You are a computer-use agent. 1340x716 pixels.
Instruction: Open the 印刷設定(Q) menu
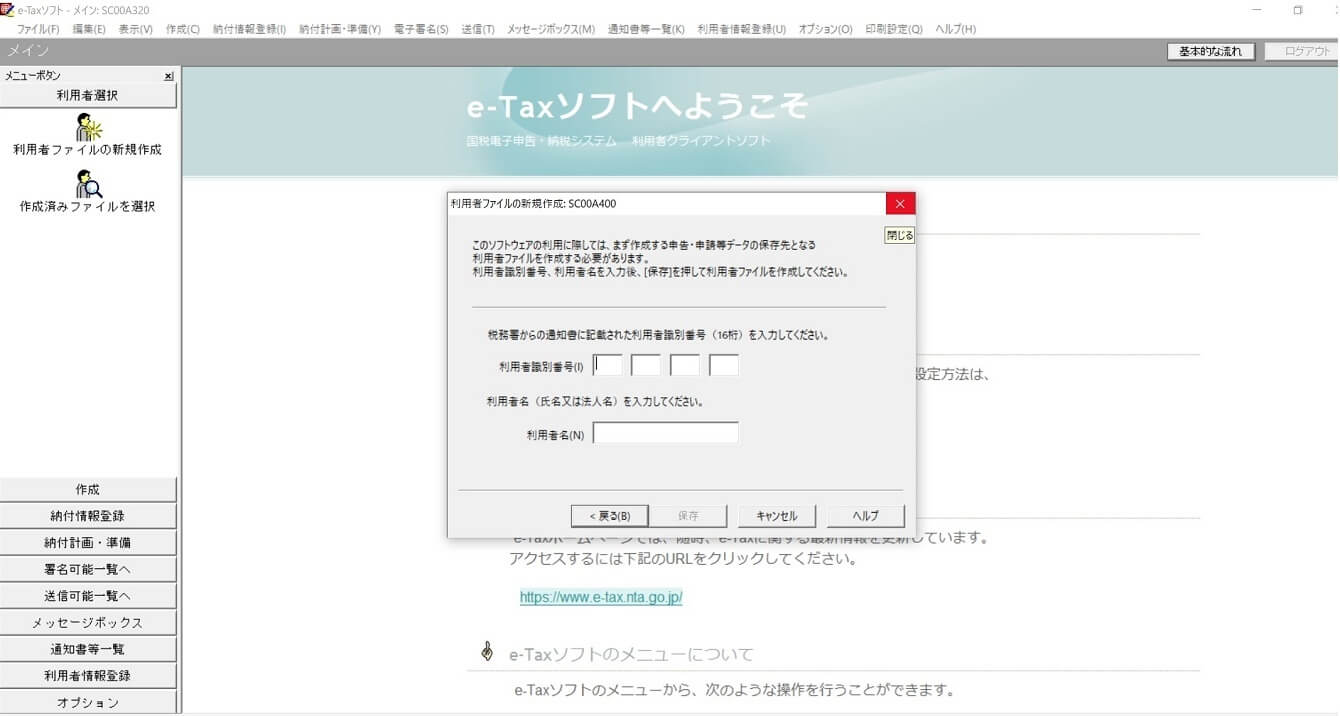[894, 29]
